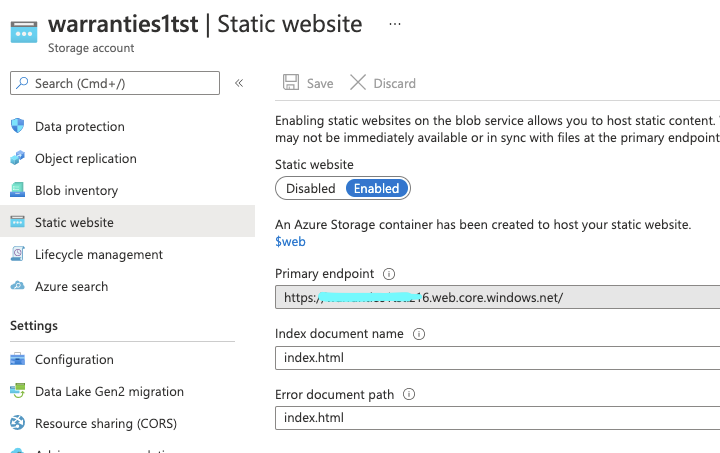The image size is (720, 453).
Task: Open the $web container link
Action: (x=290, y=241)
